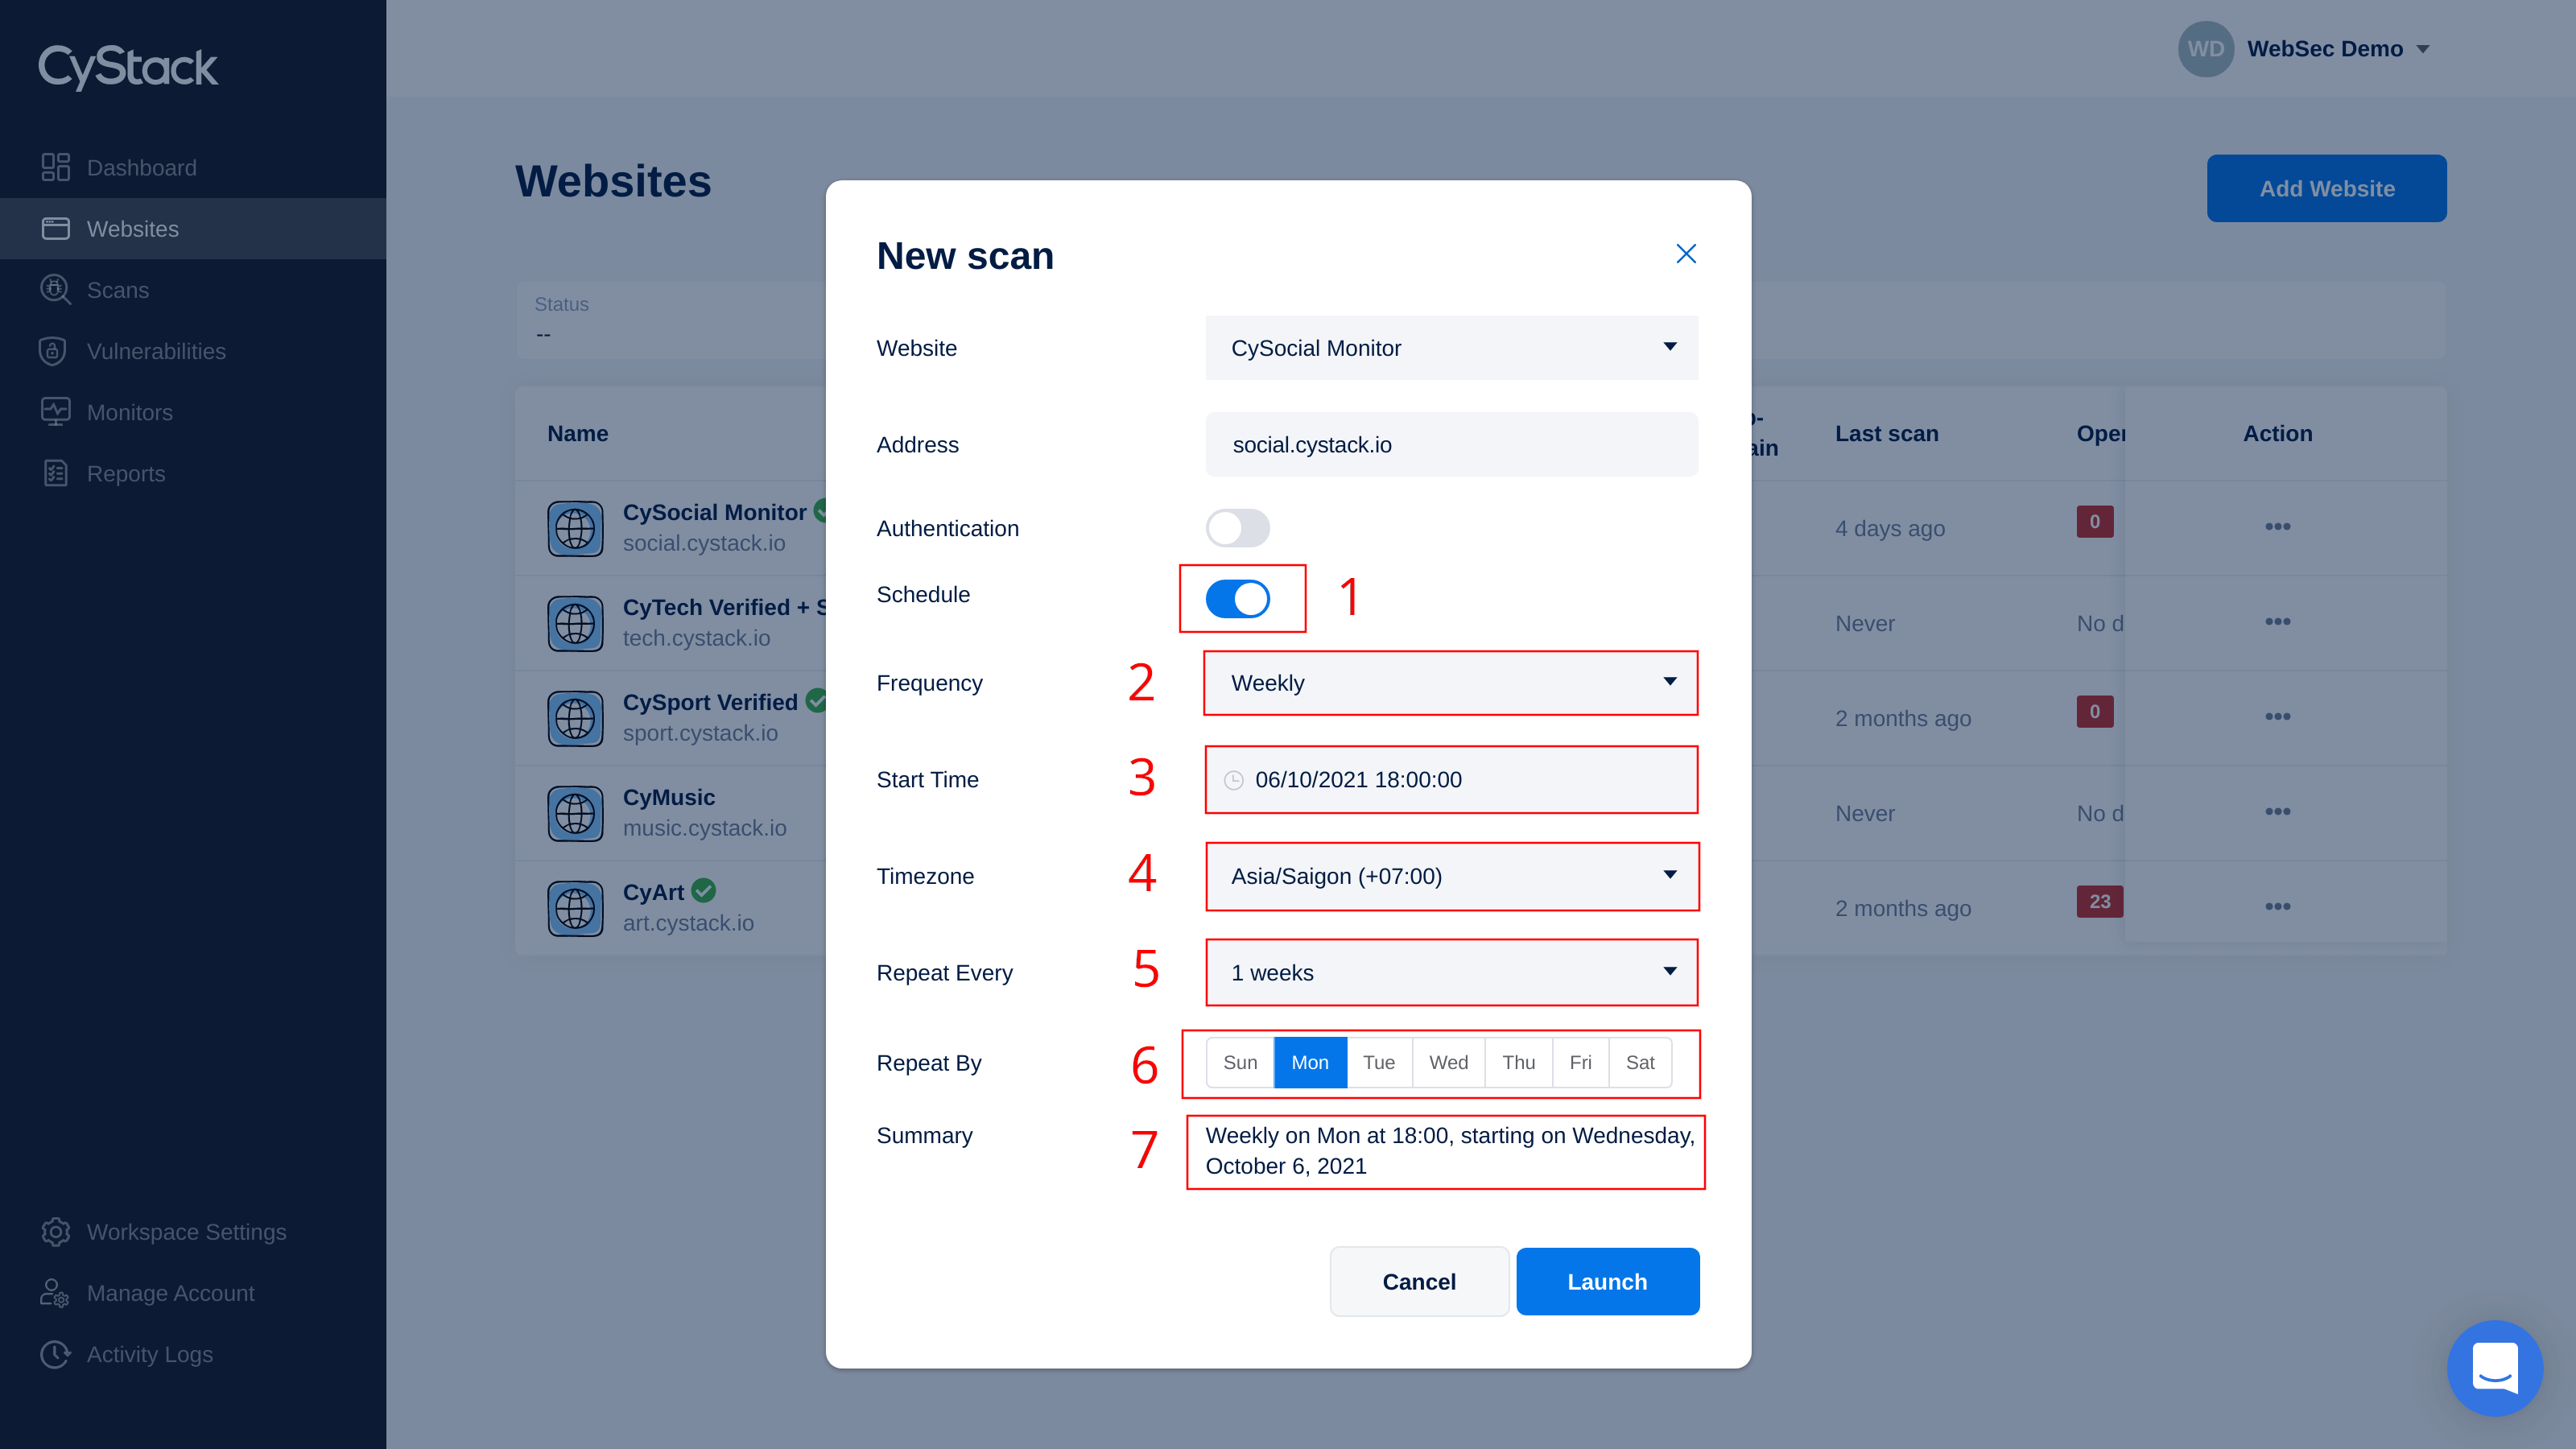Open the Frequency dropdown set to Weekly
This screenshot has height=1449, width=2576.
1451,683
